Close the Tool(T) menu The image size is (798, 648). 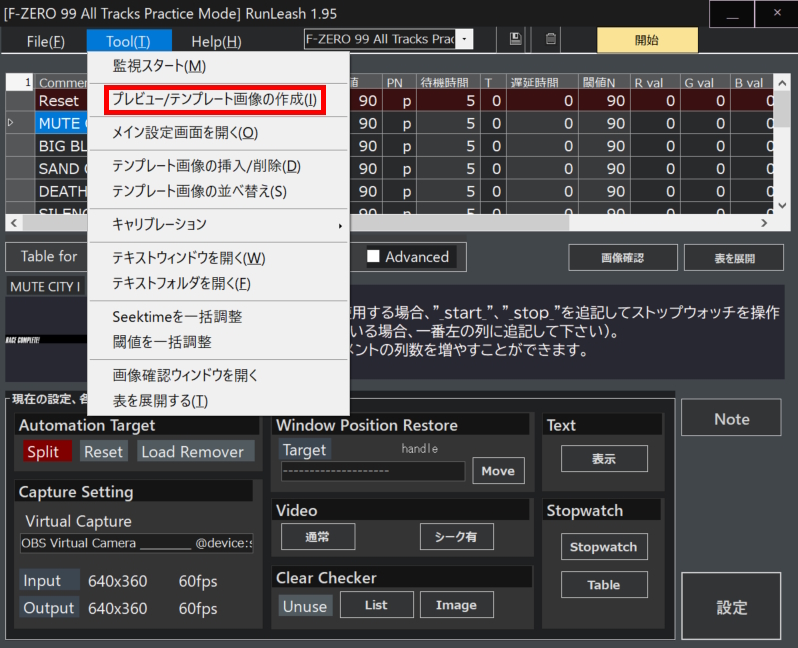click(128, 41)
